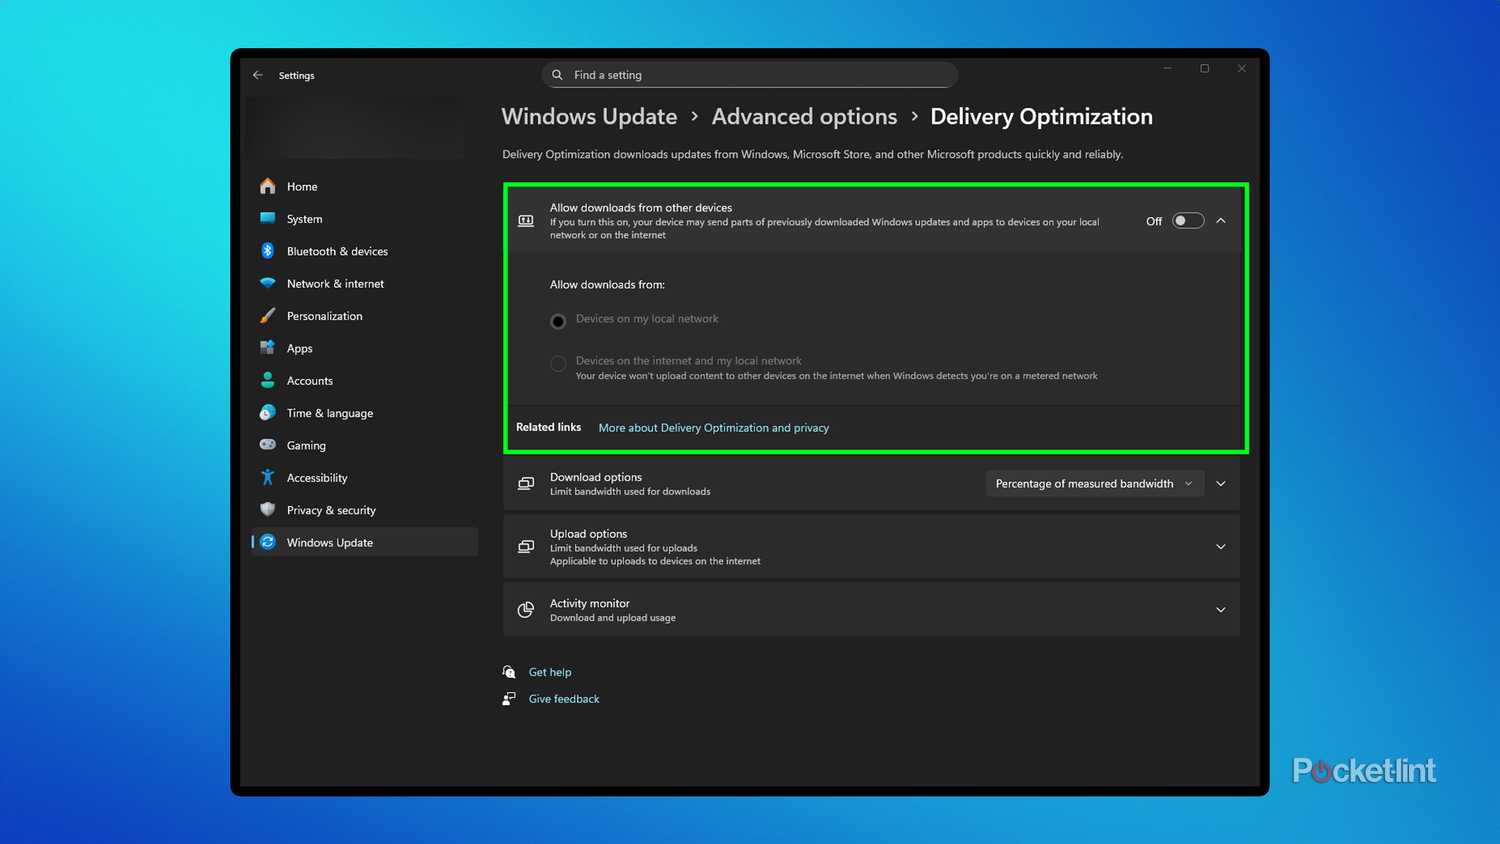Click the Accessibility figure icon

[267, 478]
